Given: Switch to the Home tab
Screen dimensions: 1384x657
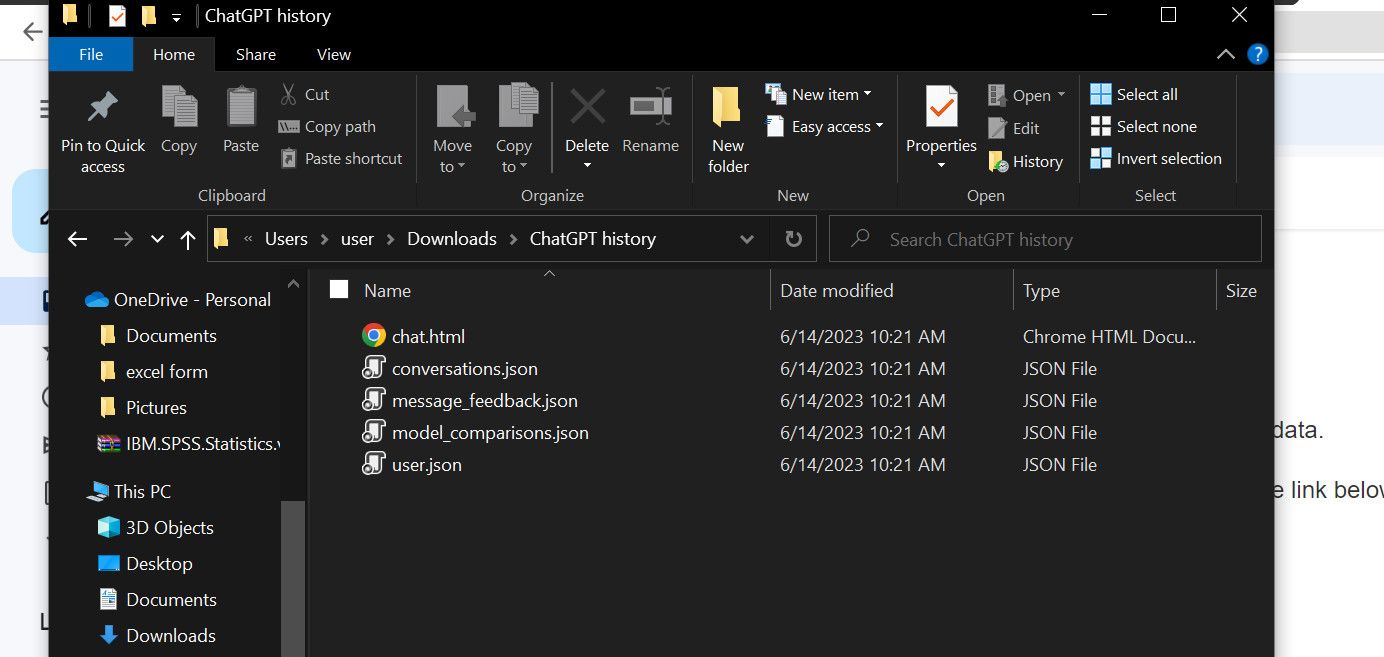Looking at the screenshot, I should coord(174,55).
